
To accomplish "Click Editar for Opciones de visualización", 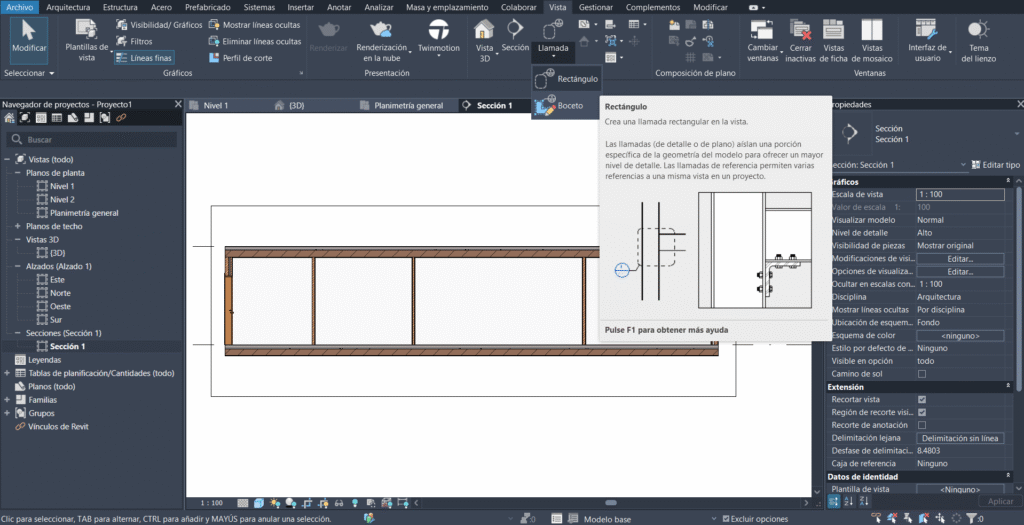I will [960, 271].
